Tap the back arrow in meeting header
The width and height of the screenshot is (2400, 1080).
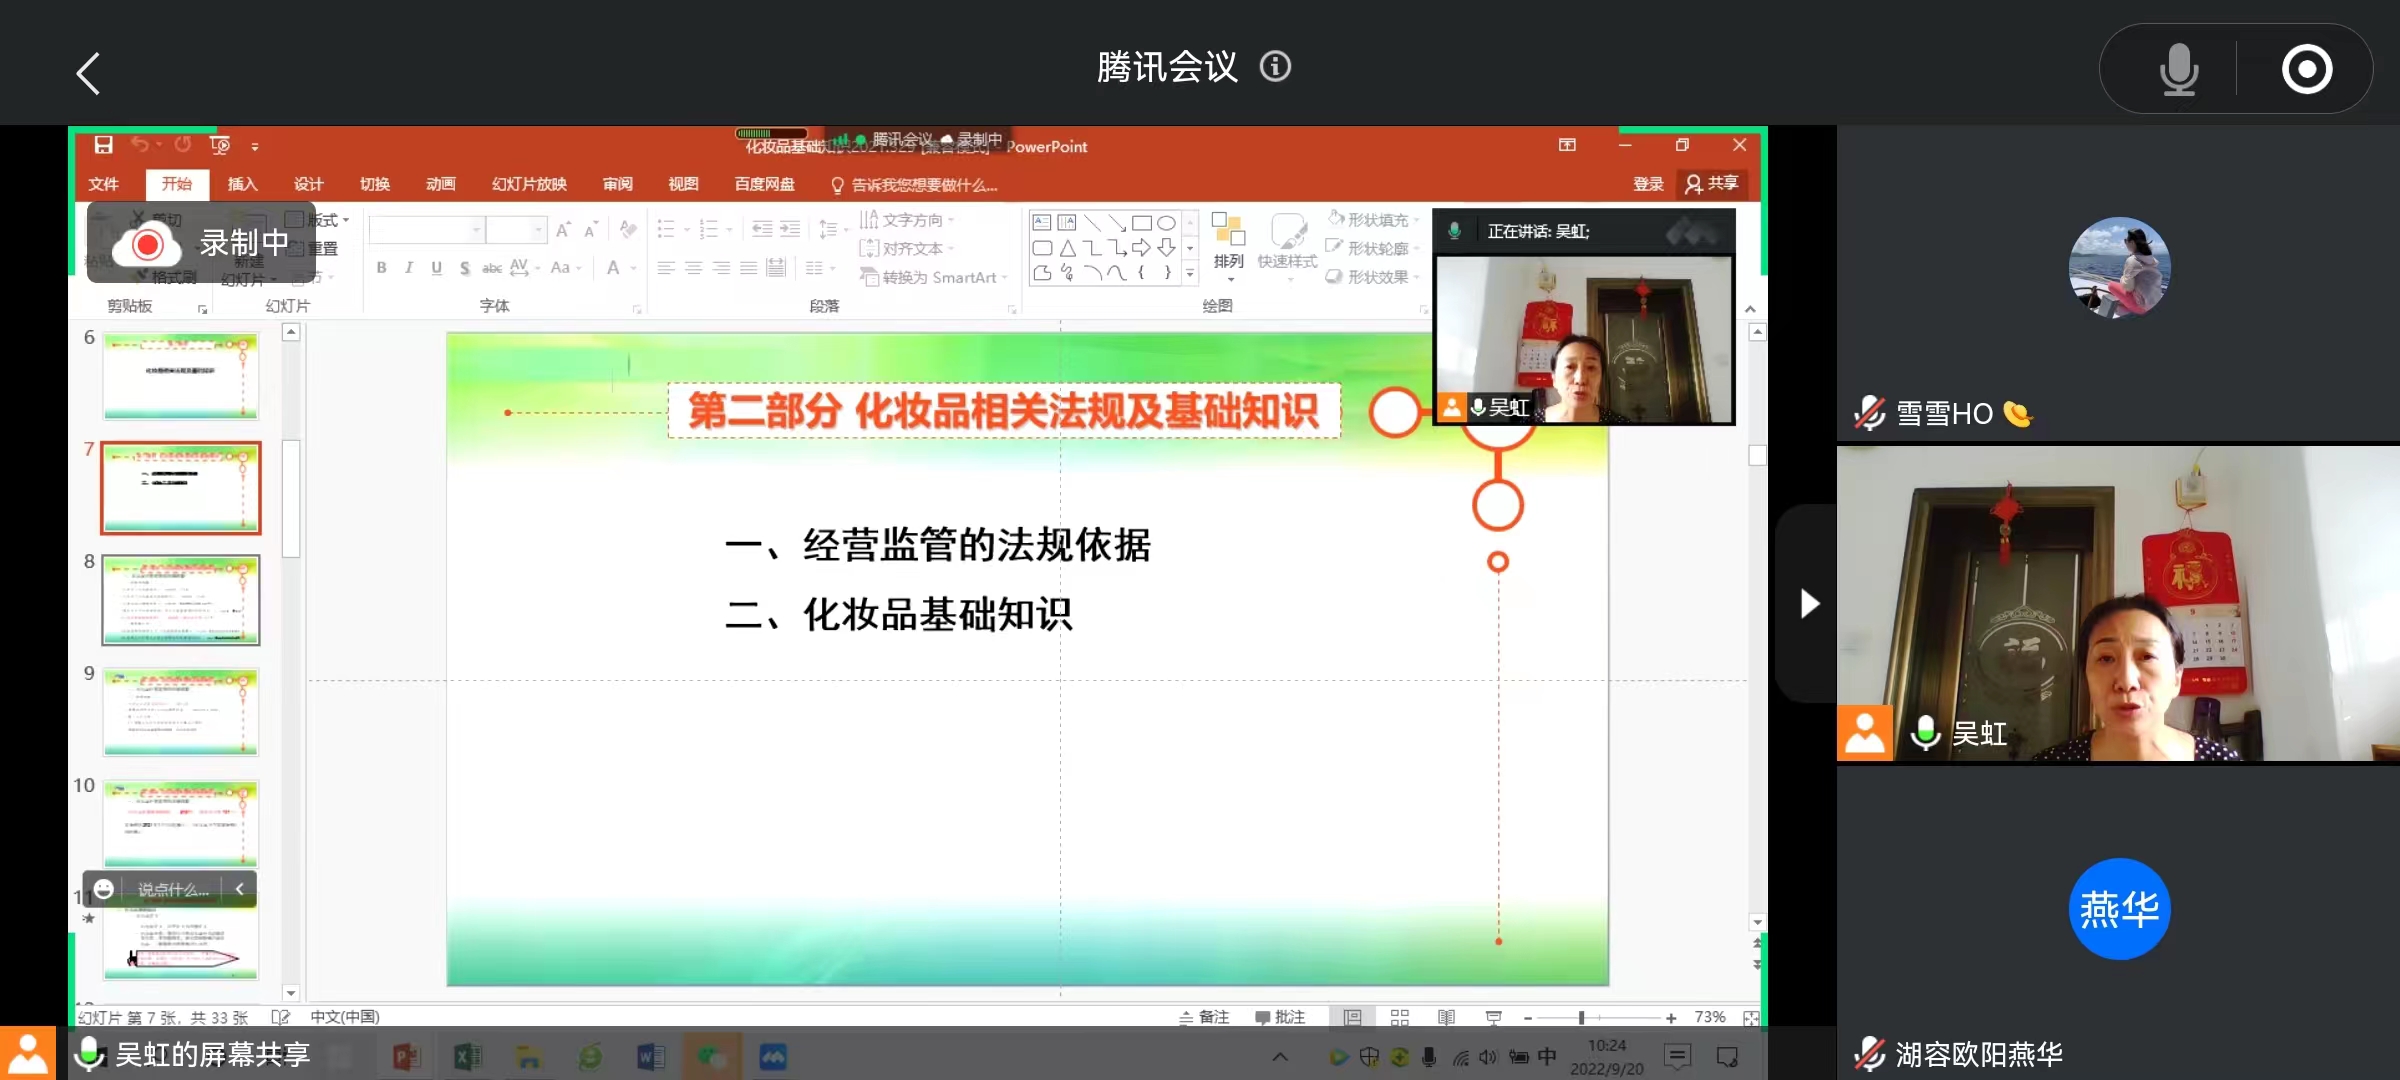[x=88, y=73]
